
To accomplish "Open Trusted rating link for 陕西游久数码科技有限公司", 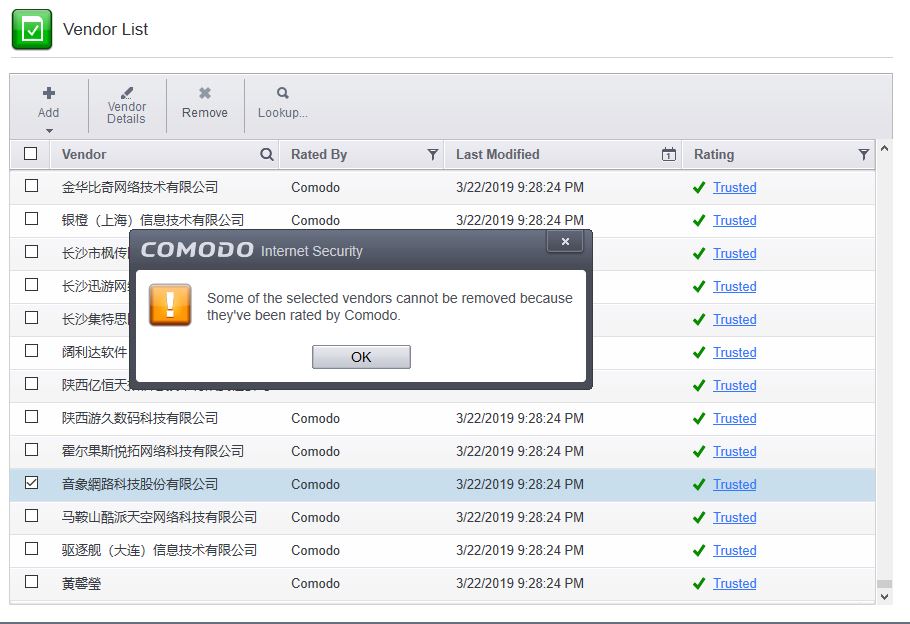I will 734,419.
